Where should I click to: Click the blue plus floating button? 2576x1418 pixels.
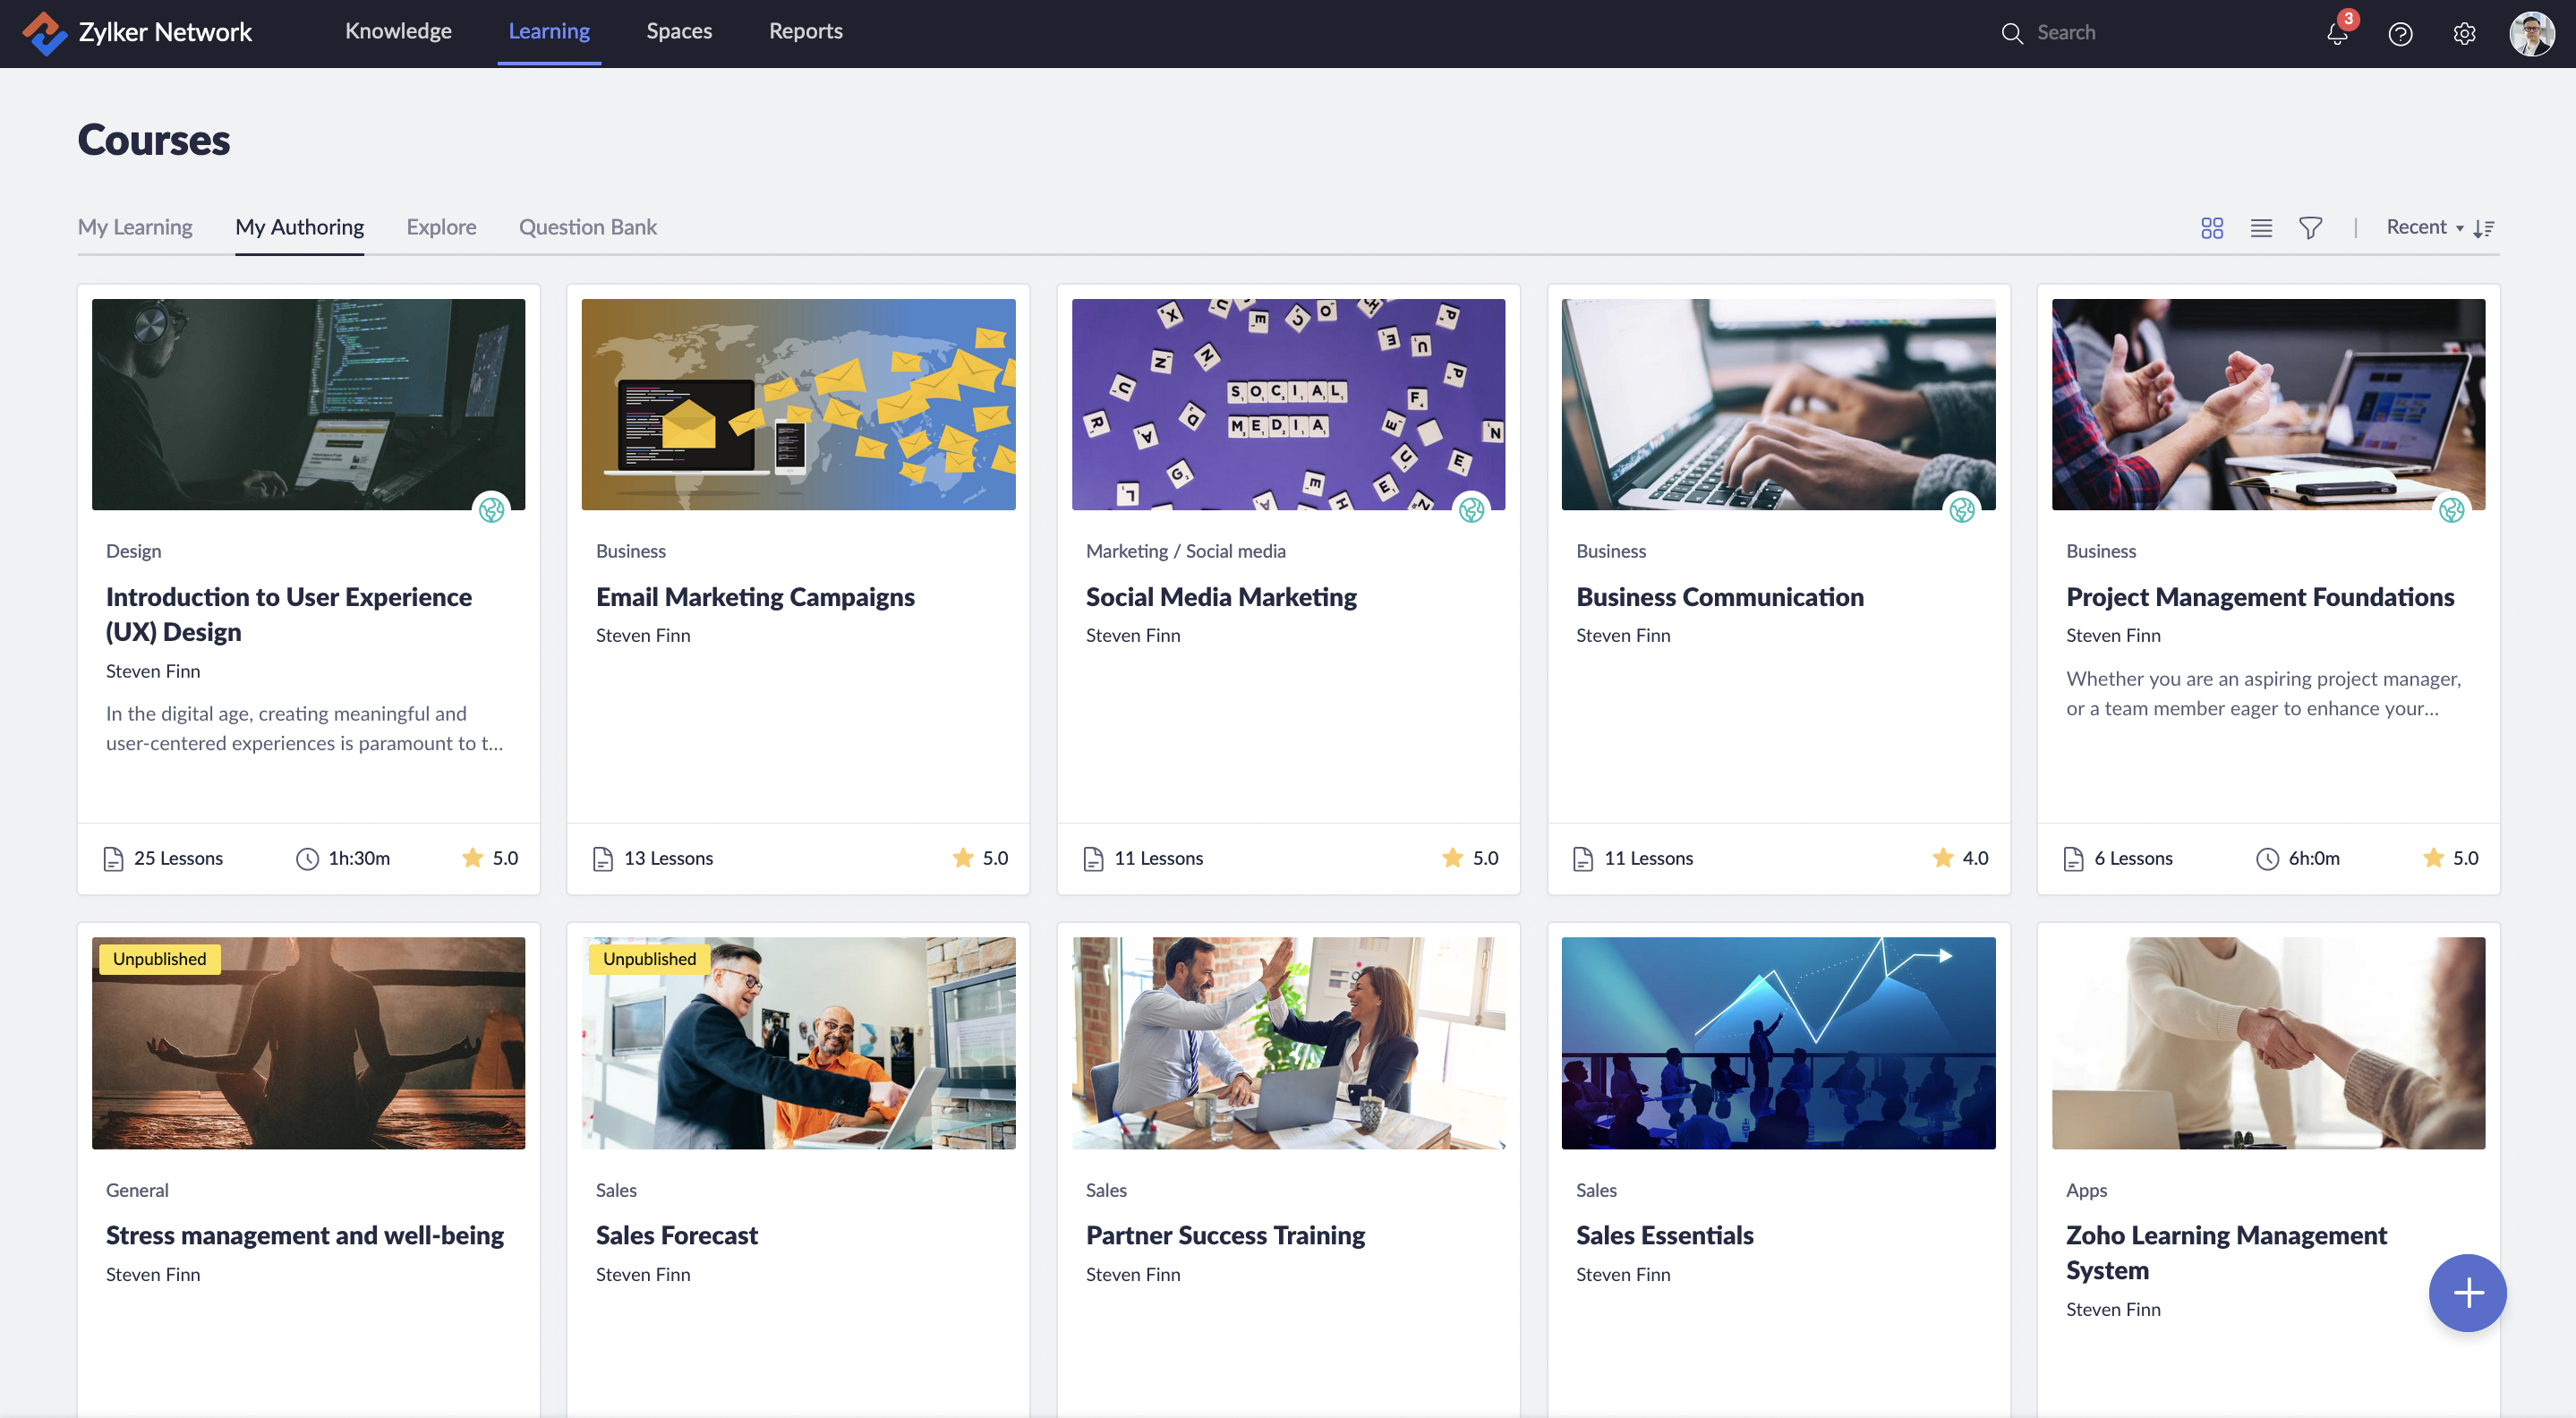[2467, 1292]
